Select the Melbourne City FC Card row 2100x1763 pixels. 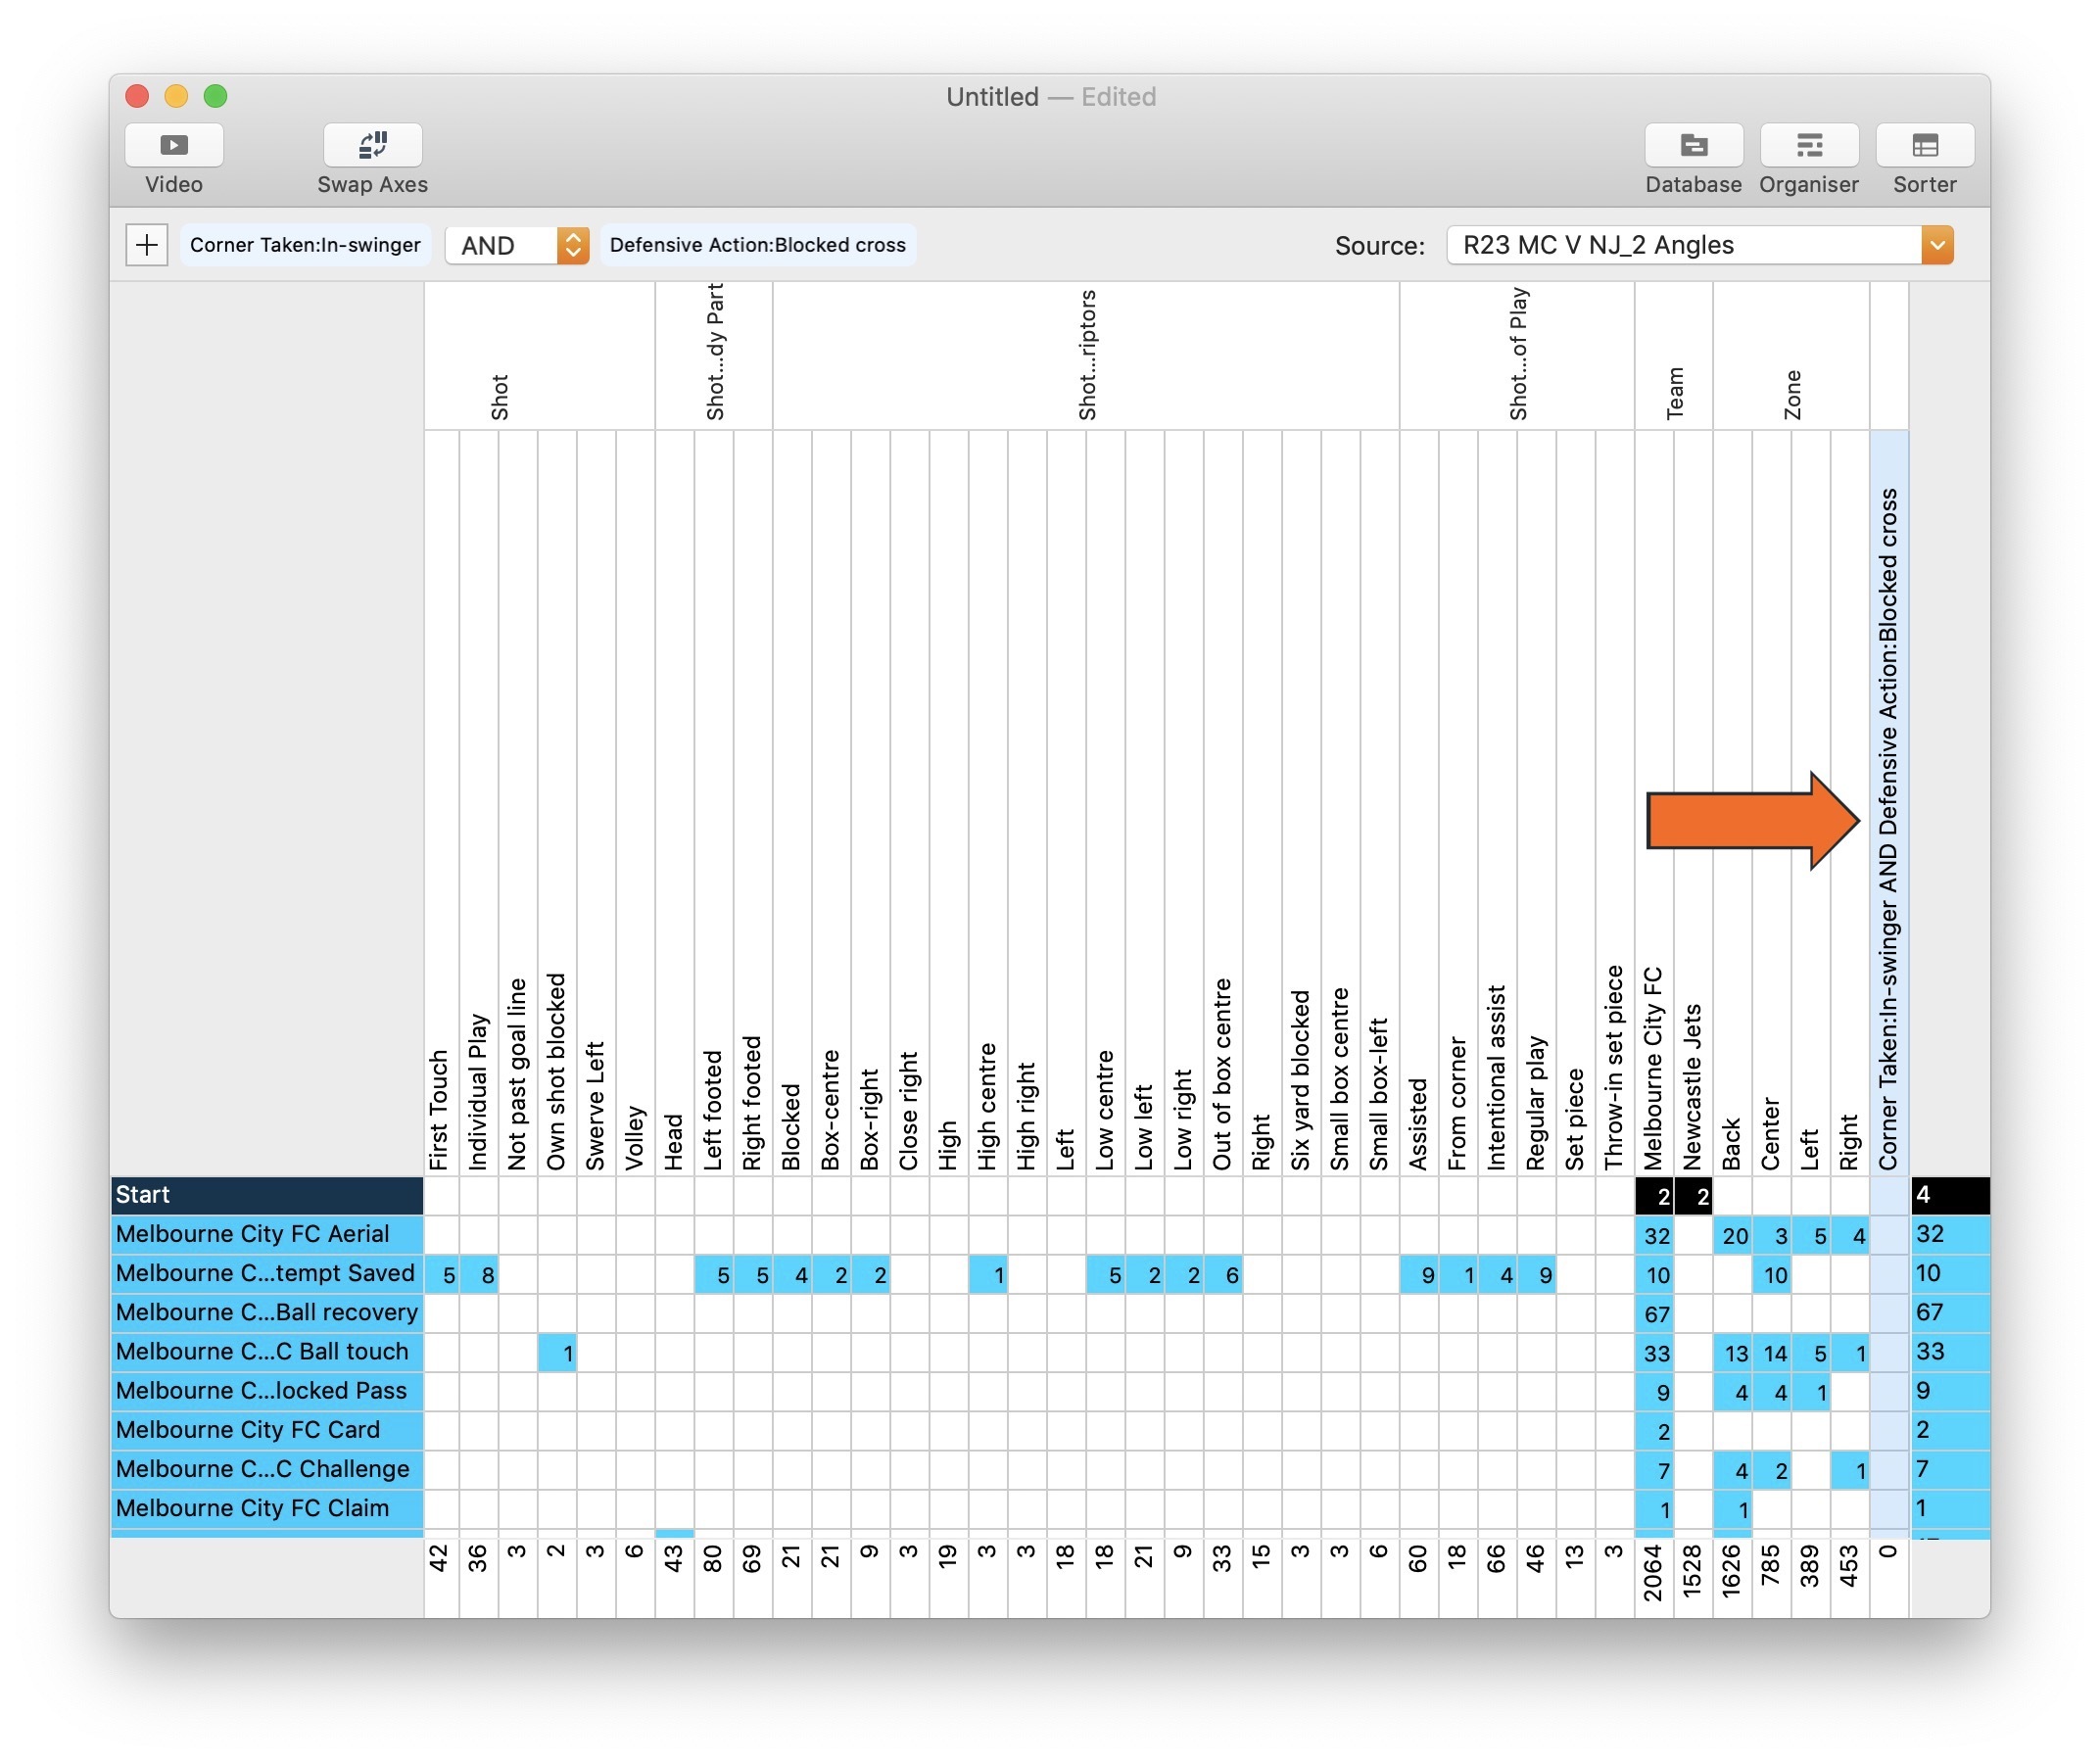[265, 1430]
